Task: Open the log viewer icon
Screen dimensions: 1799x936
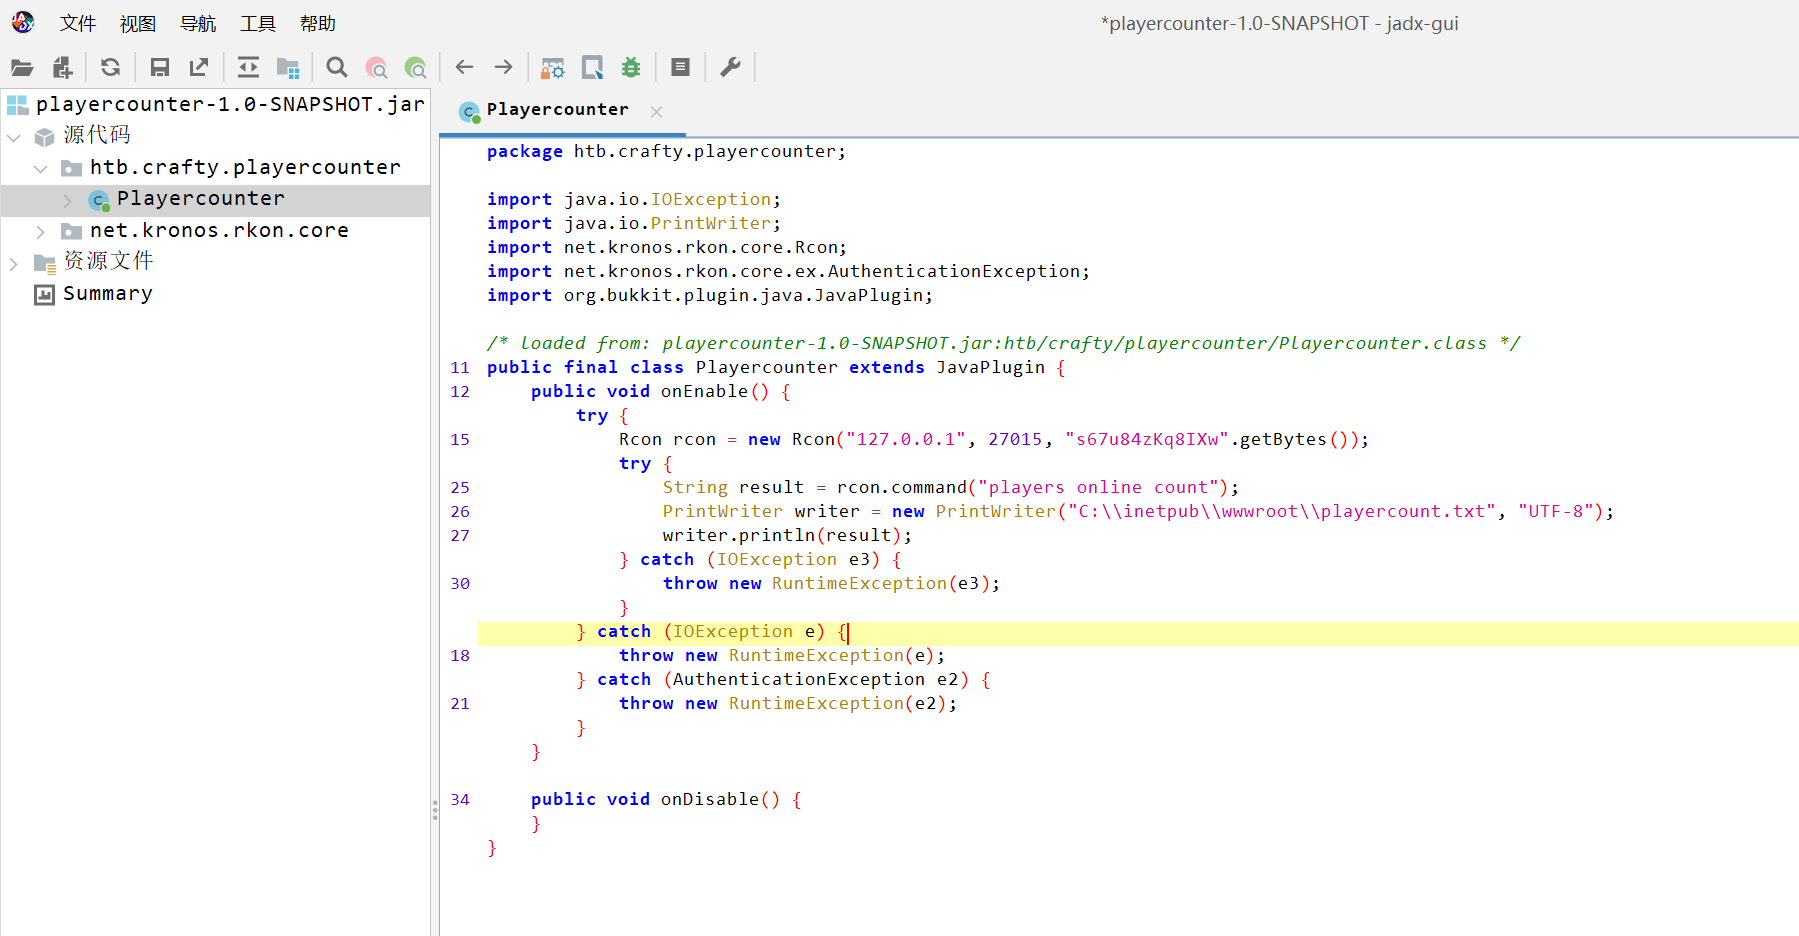Action: coord(680,67)
